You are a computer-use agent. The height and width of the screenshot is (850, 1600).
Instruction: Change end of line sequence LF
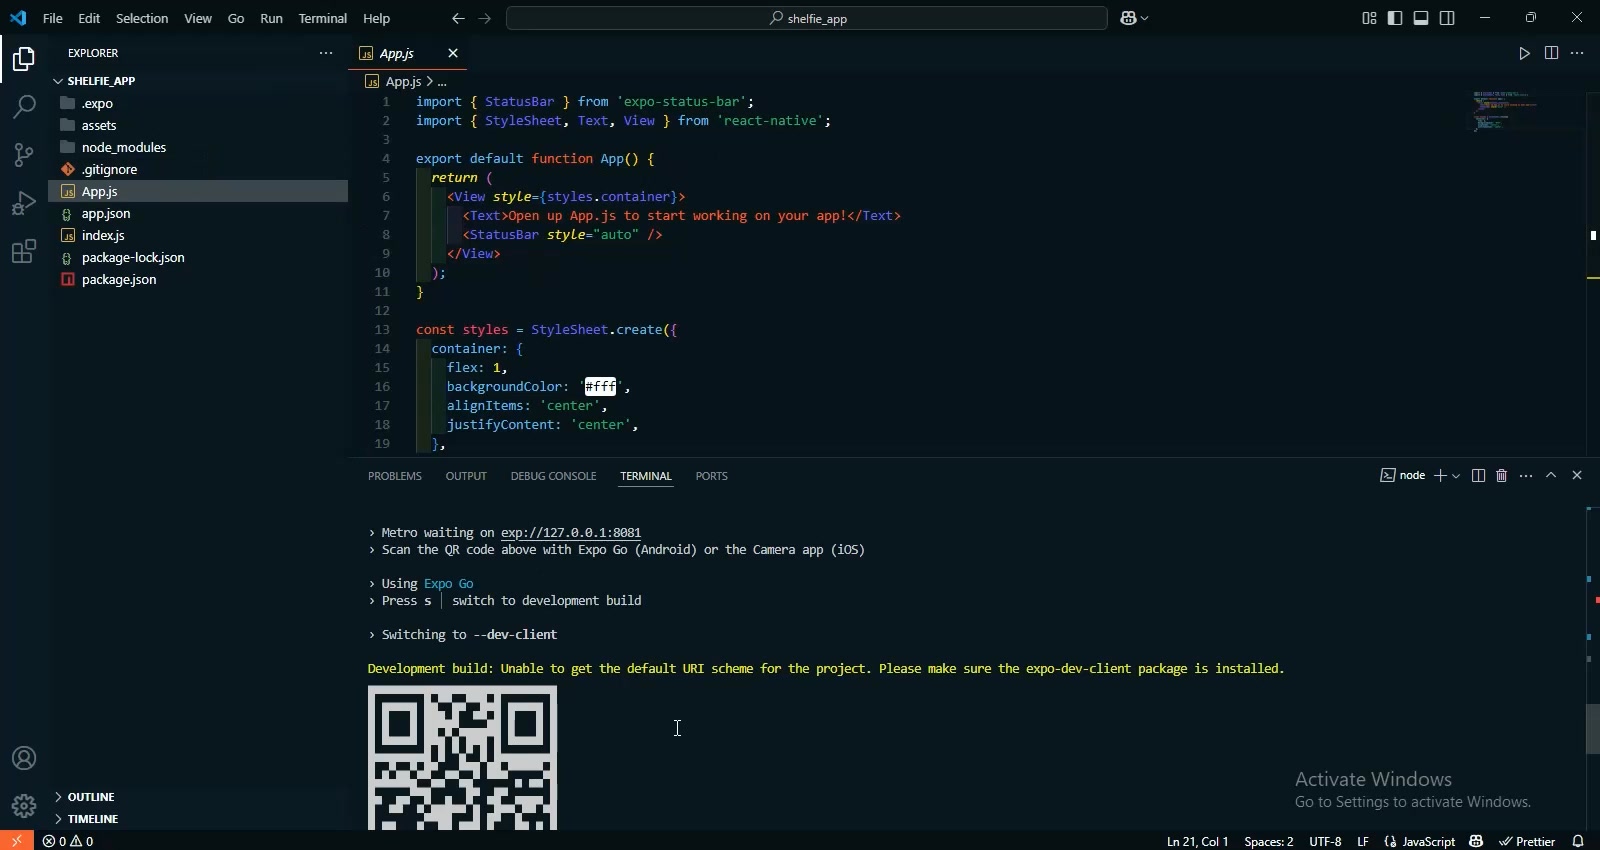(1363, 842)
